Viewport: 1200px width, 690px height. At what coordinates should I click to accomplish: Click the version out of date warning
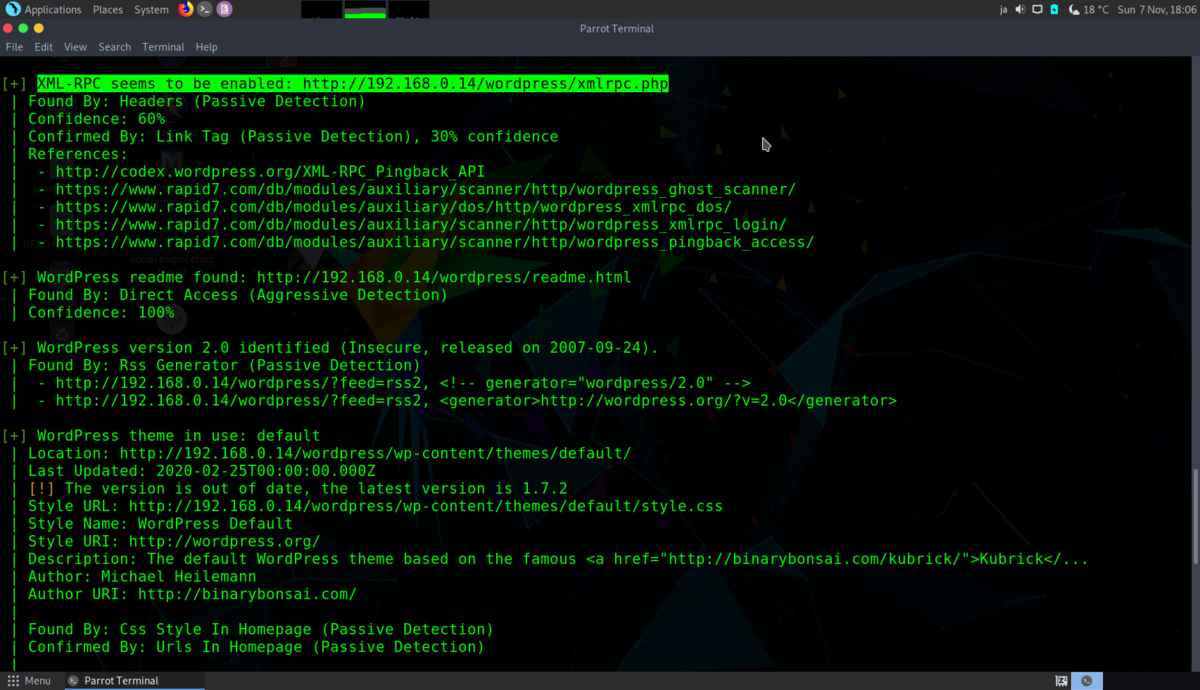(x=298, y=489)
